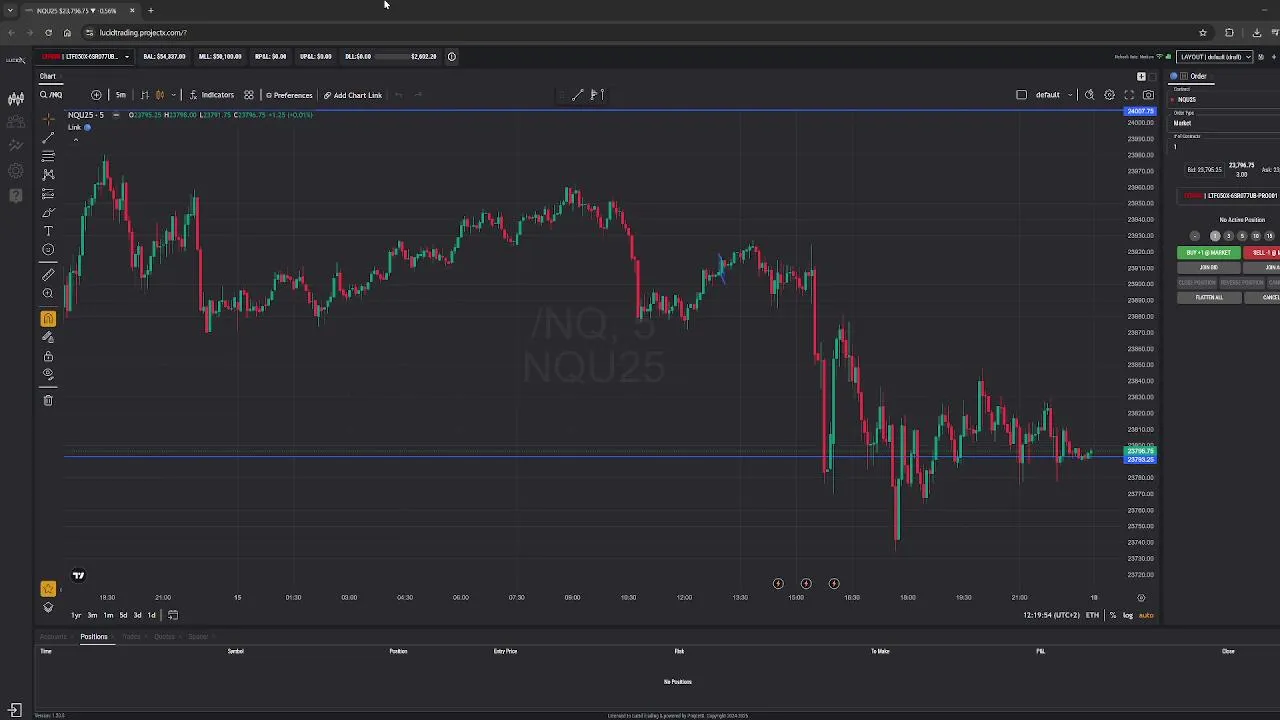Image resolution: width=1280 pixels, height=720 pixels.
Task: Open chart settings gear icon
Action: pyautogui.click(x=1109, y=95)
